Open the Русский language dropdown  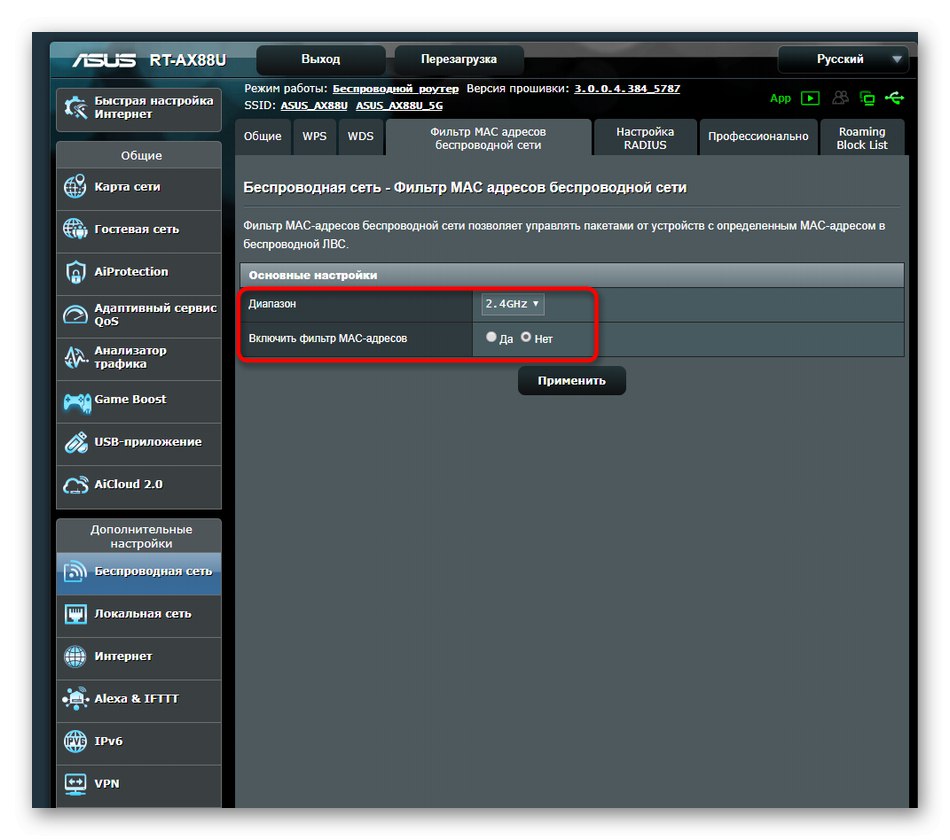point(843,59)
